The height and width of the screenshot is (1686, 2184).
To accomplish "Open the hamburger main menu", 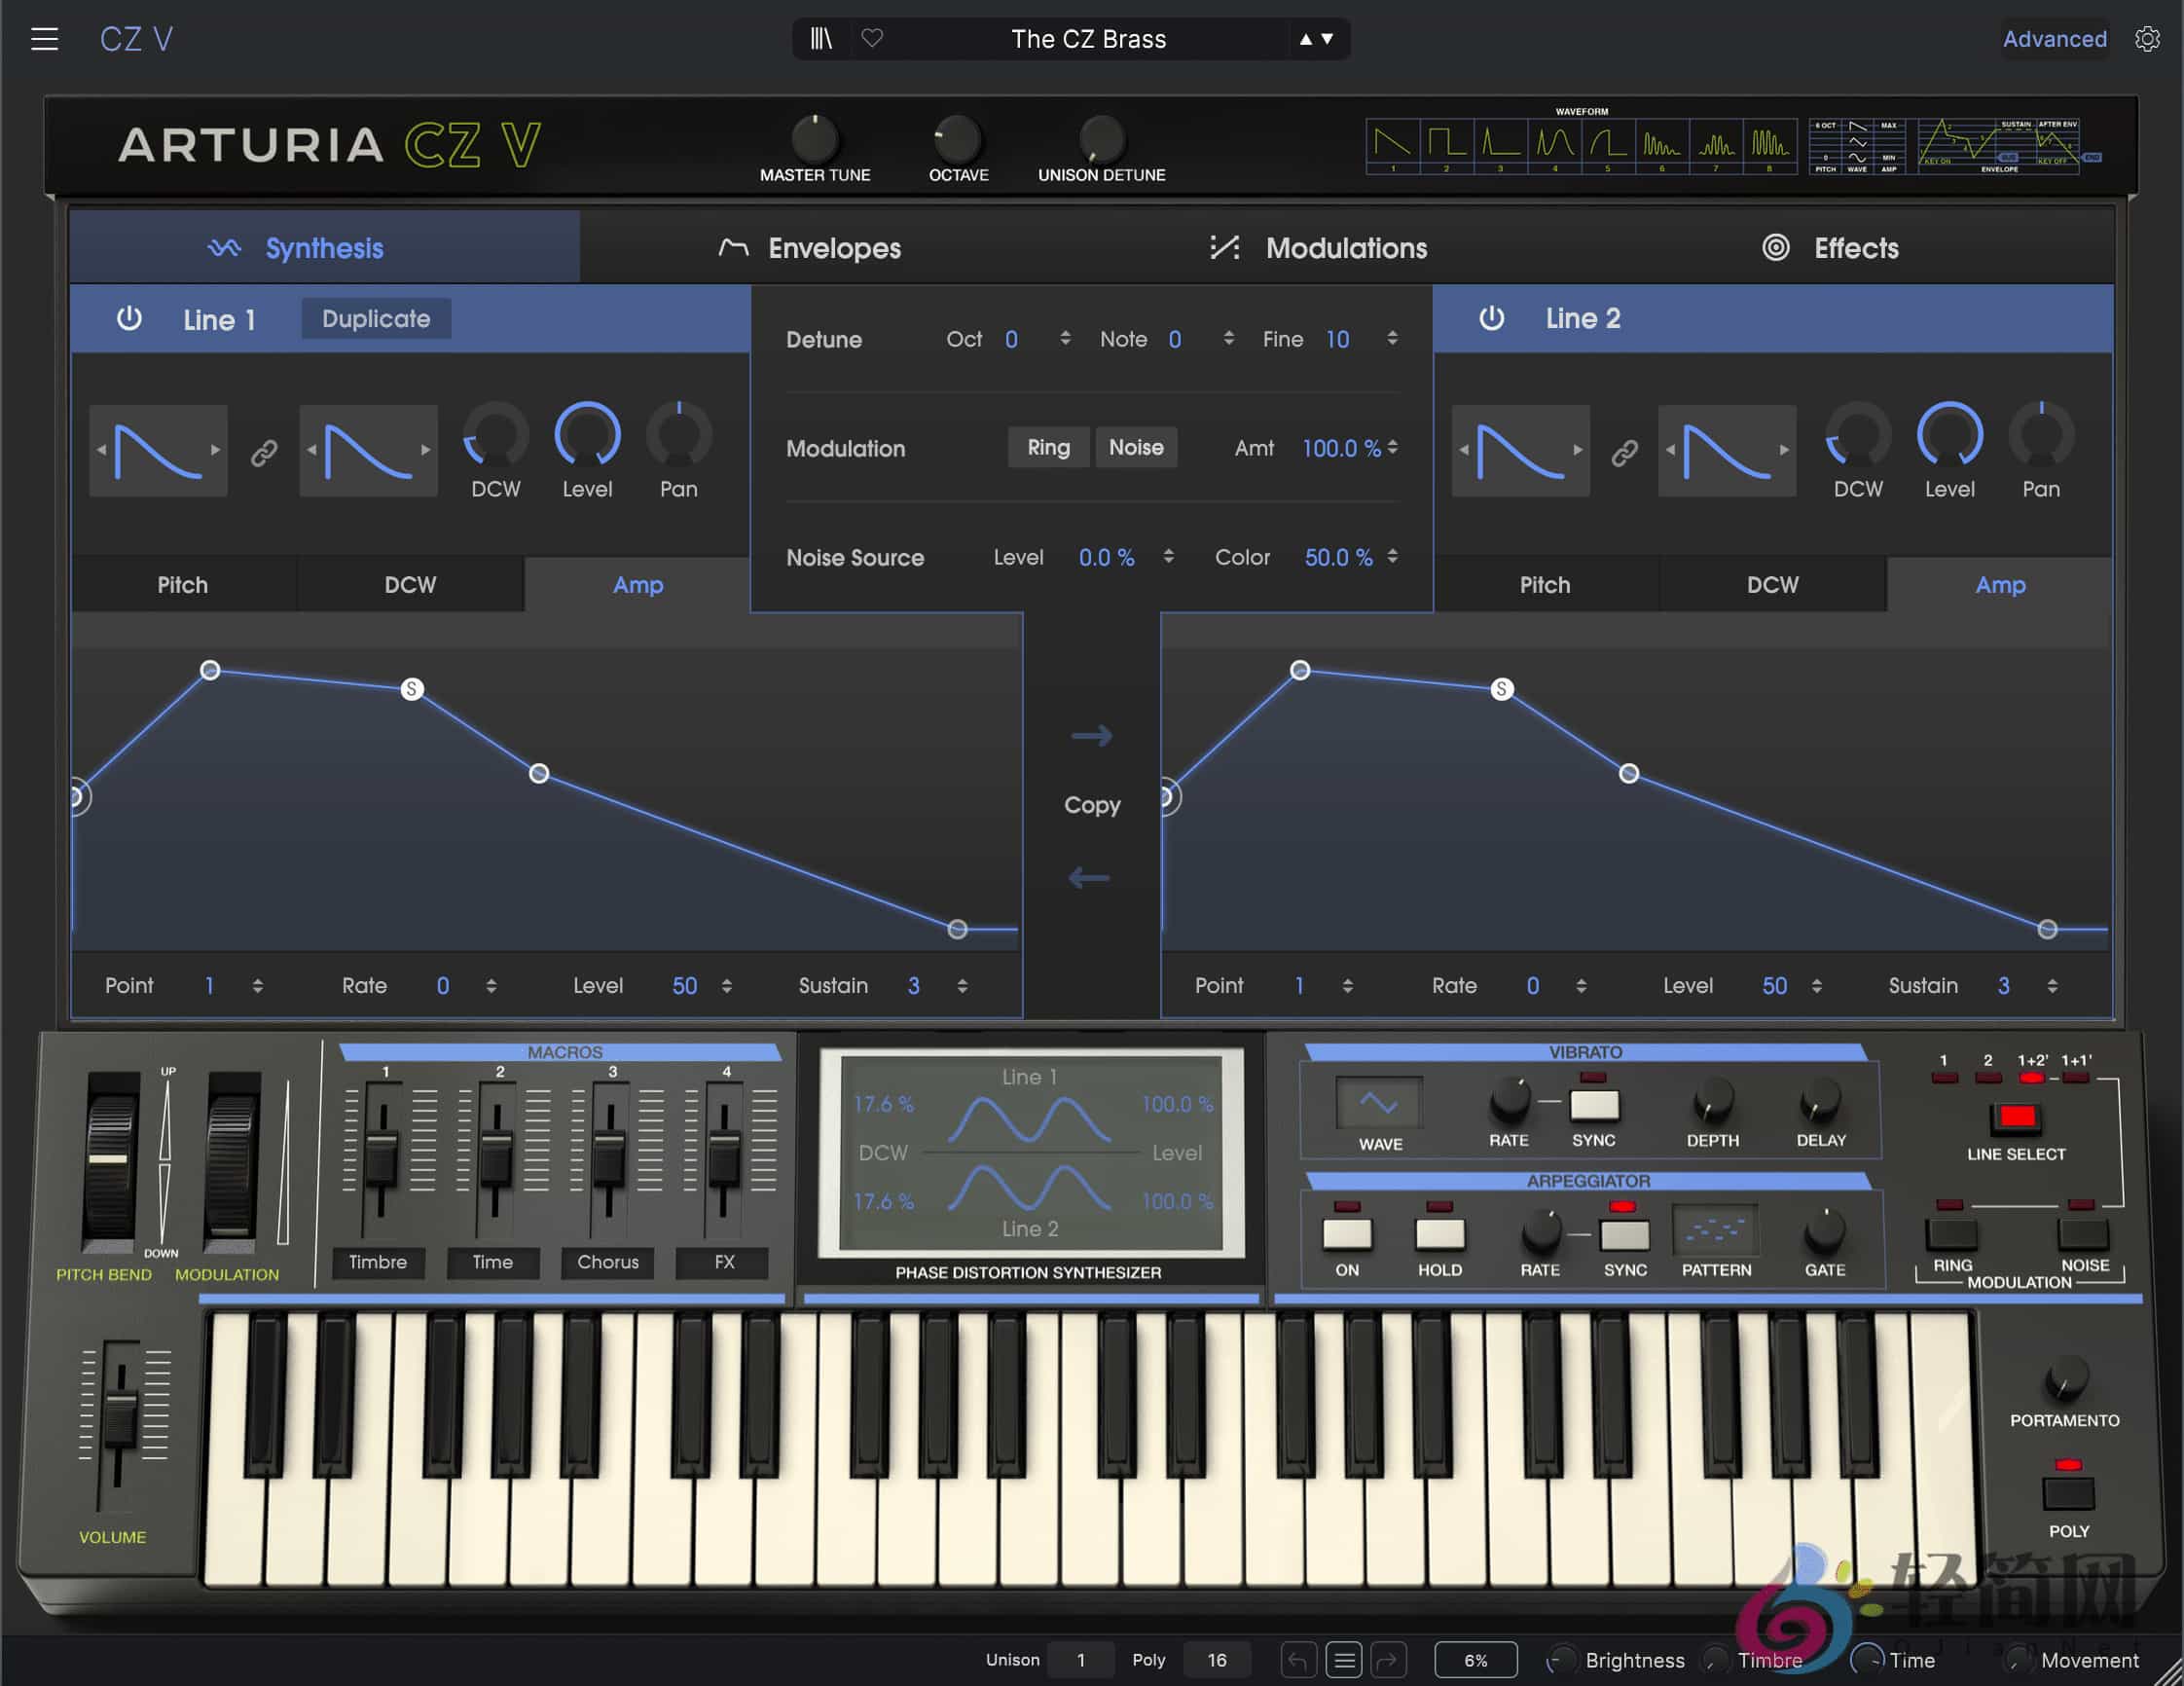I will click(44, 38).
